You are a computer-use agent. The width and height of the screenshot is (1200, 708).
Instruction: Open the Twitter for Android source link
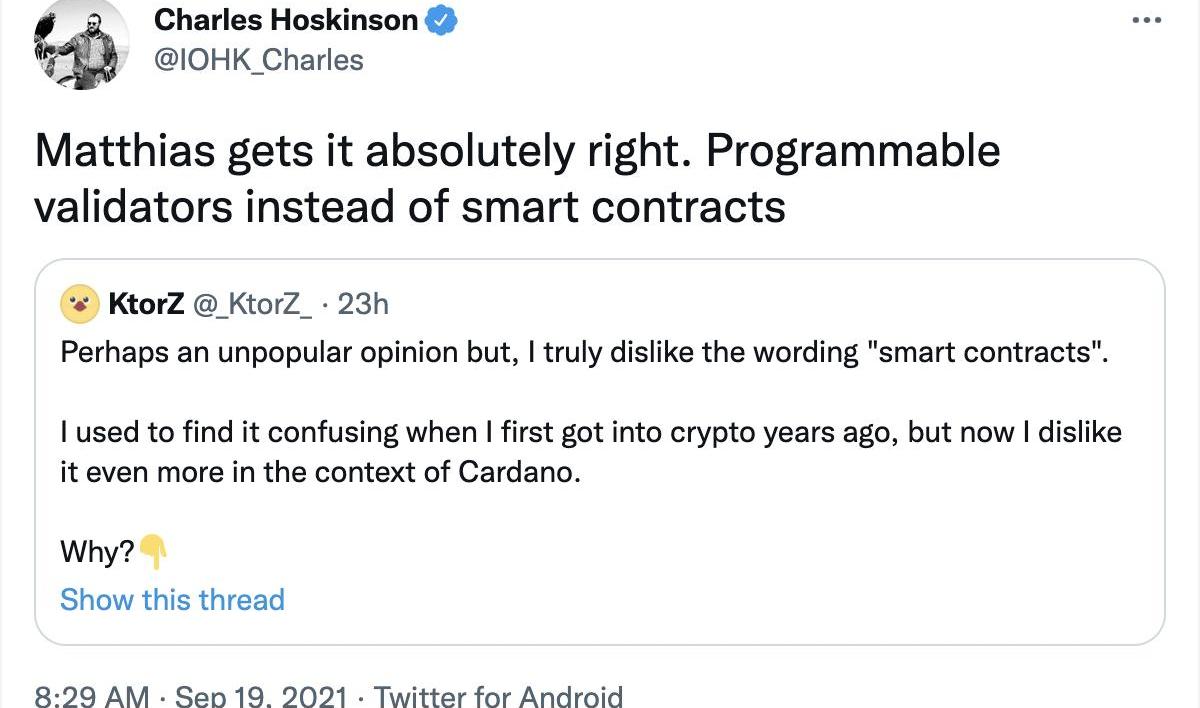coord(498,697)
